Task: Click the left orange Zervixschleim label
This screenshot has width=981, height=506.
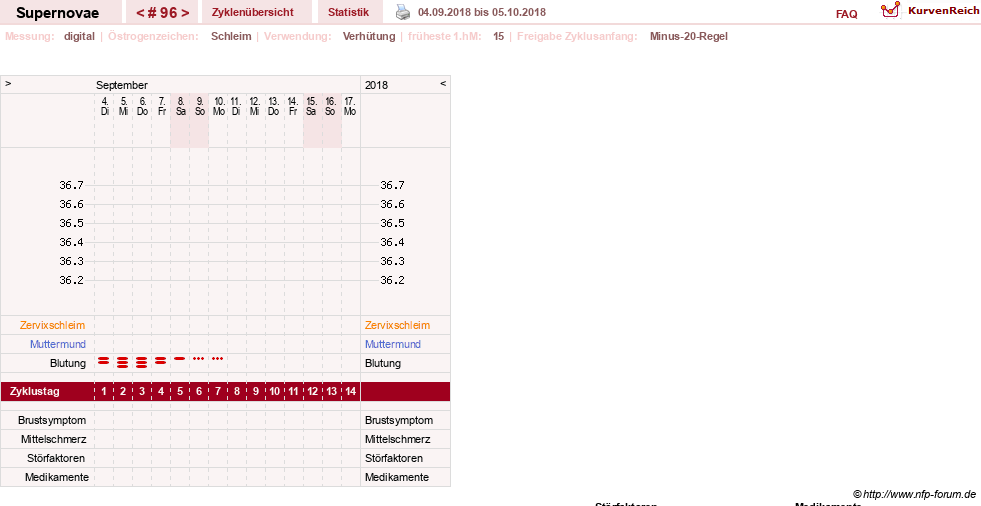Action: pyautogui.click(x=53, y=325)
